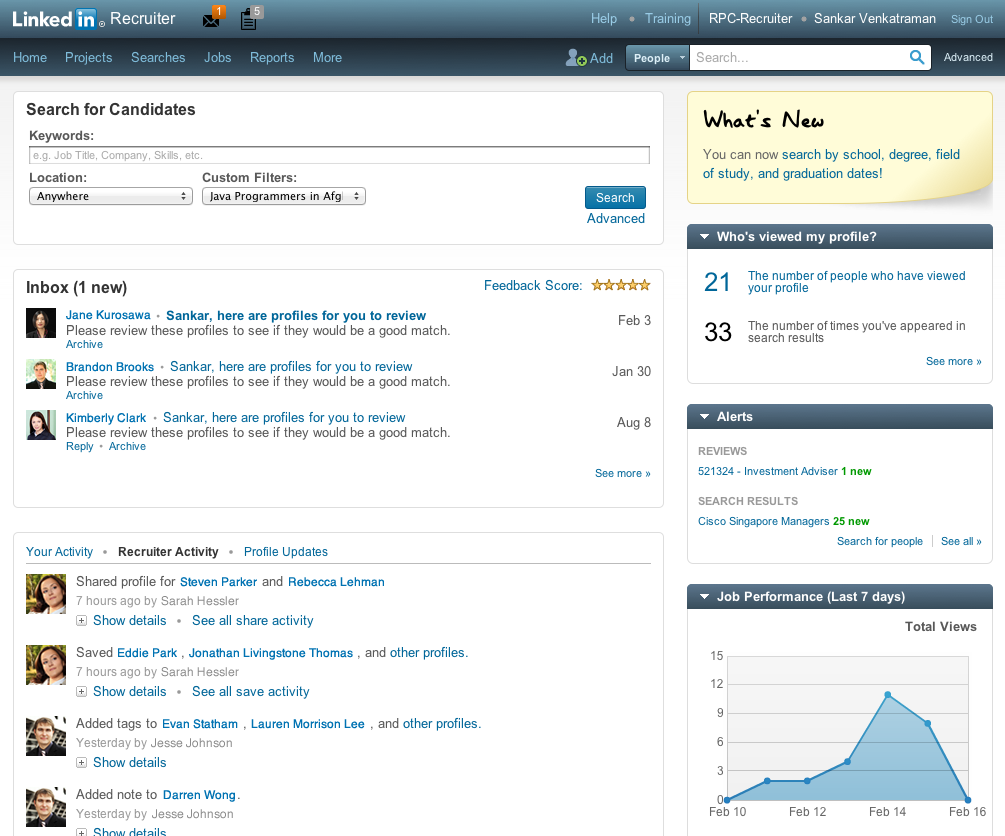The height and width of the screenshot is (836, 1005).
Task: Collapse the Alerts panel
Action: 703,417
